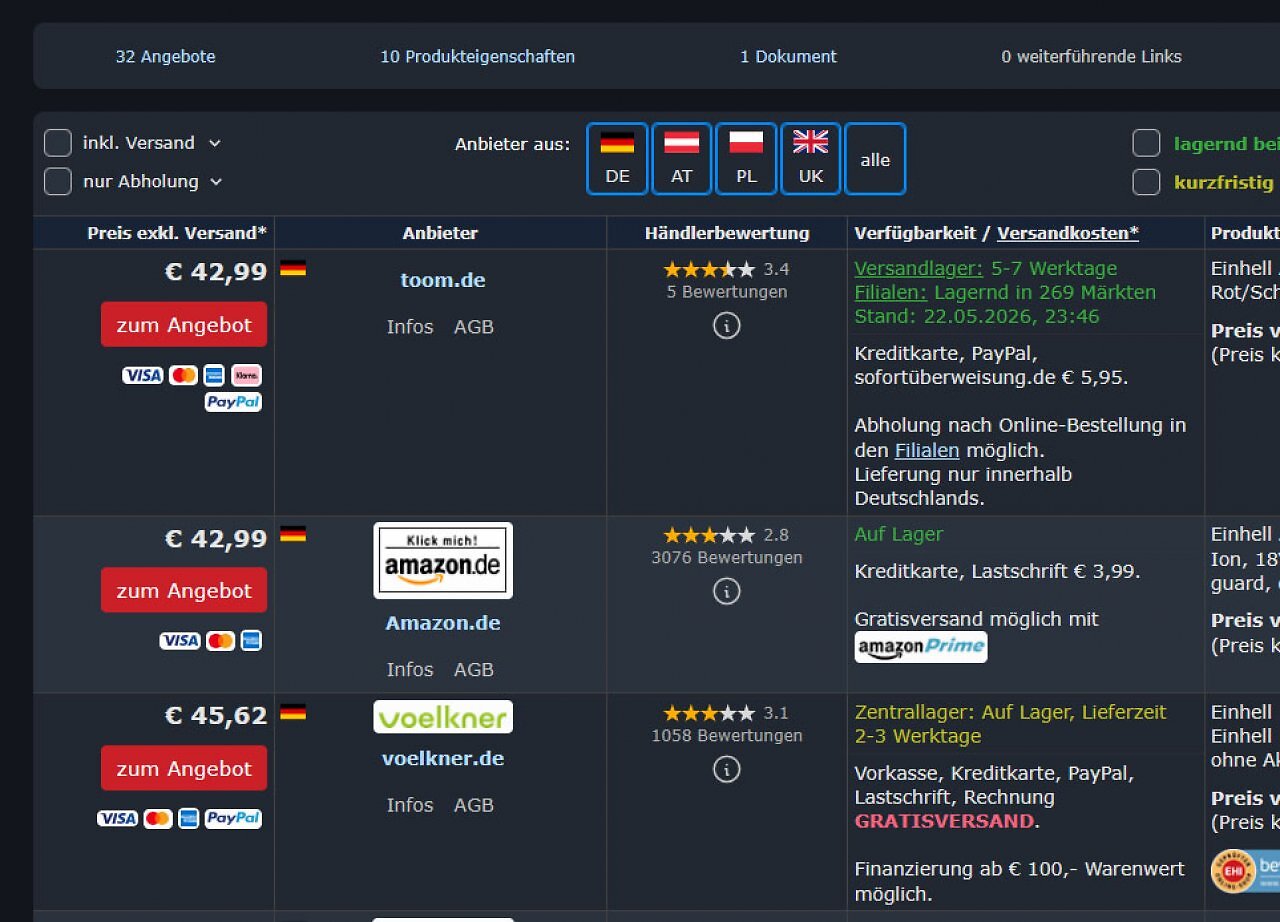Click 'zum Angebot' for Amazon.de
The width and height of the screenshot is (1280, 922).
pos(184,590)
